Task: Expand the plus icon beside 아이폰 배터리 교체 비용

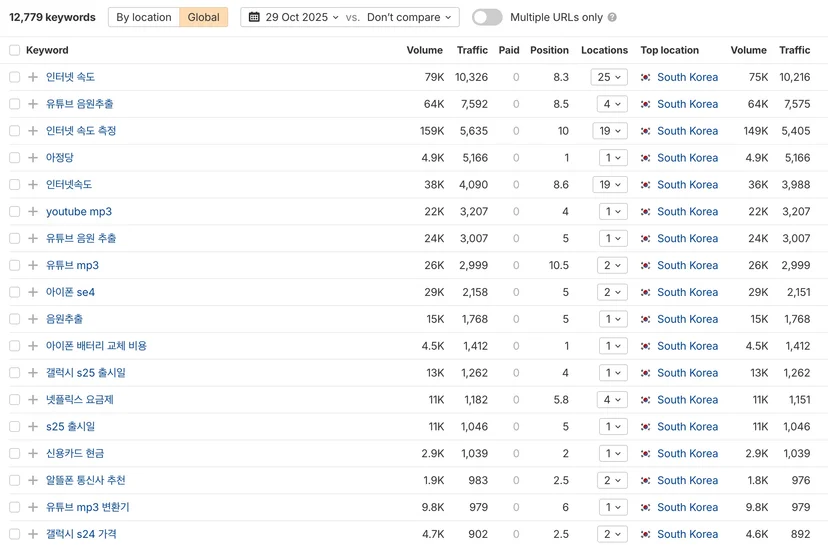Action: click(x=33, y=346)
